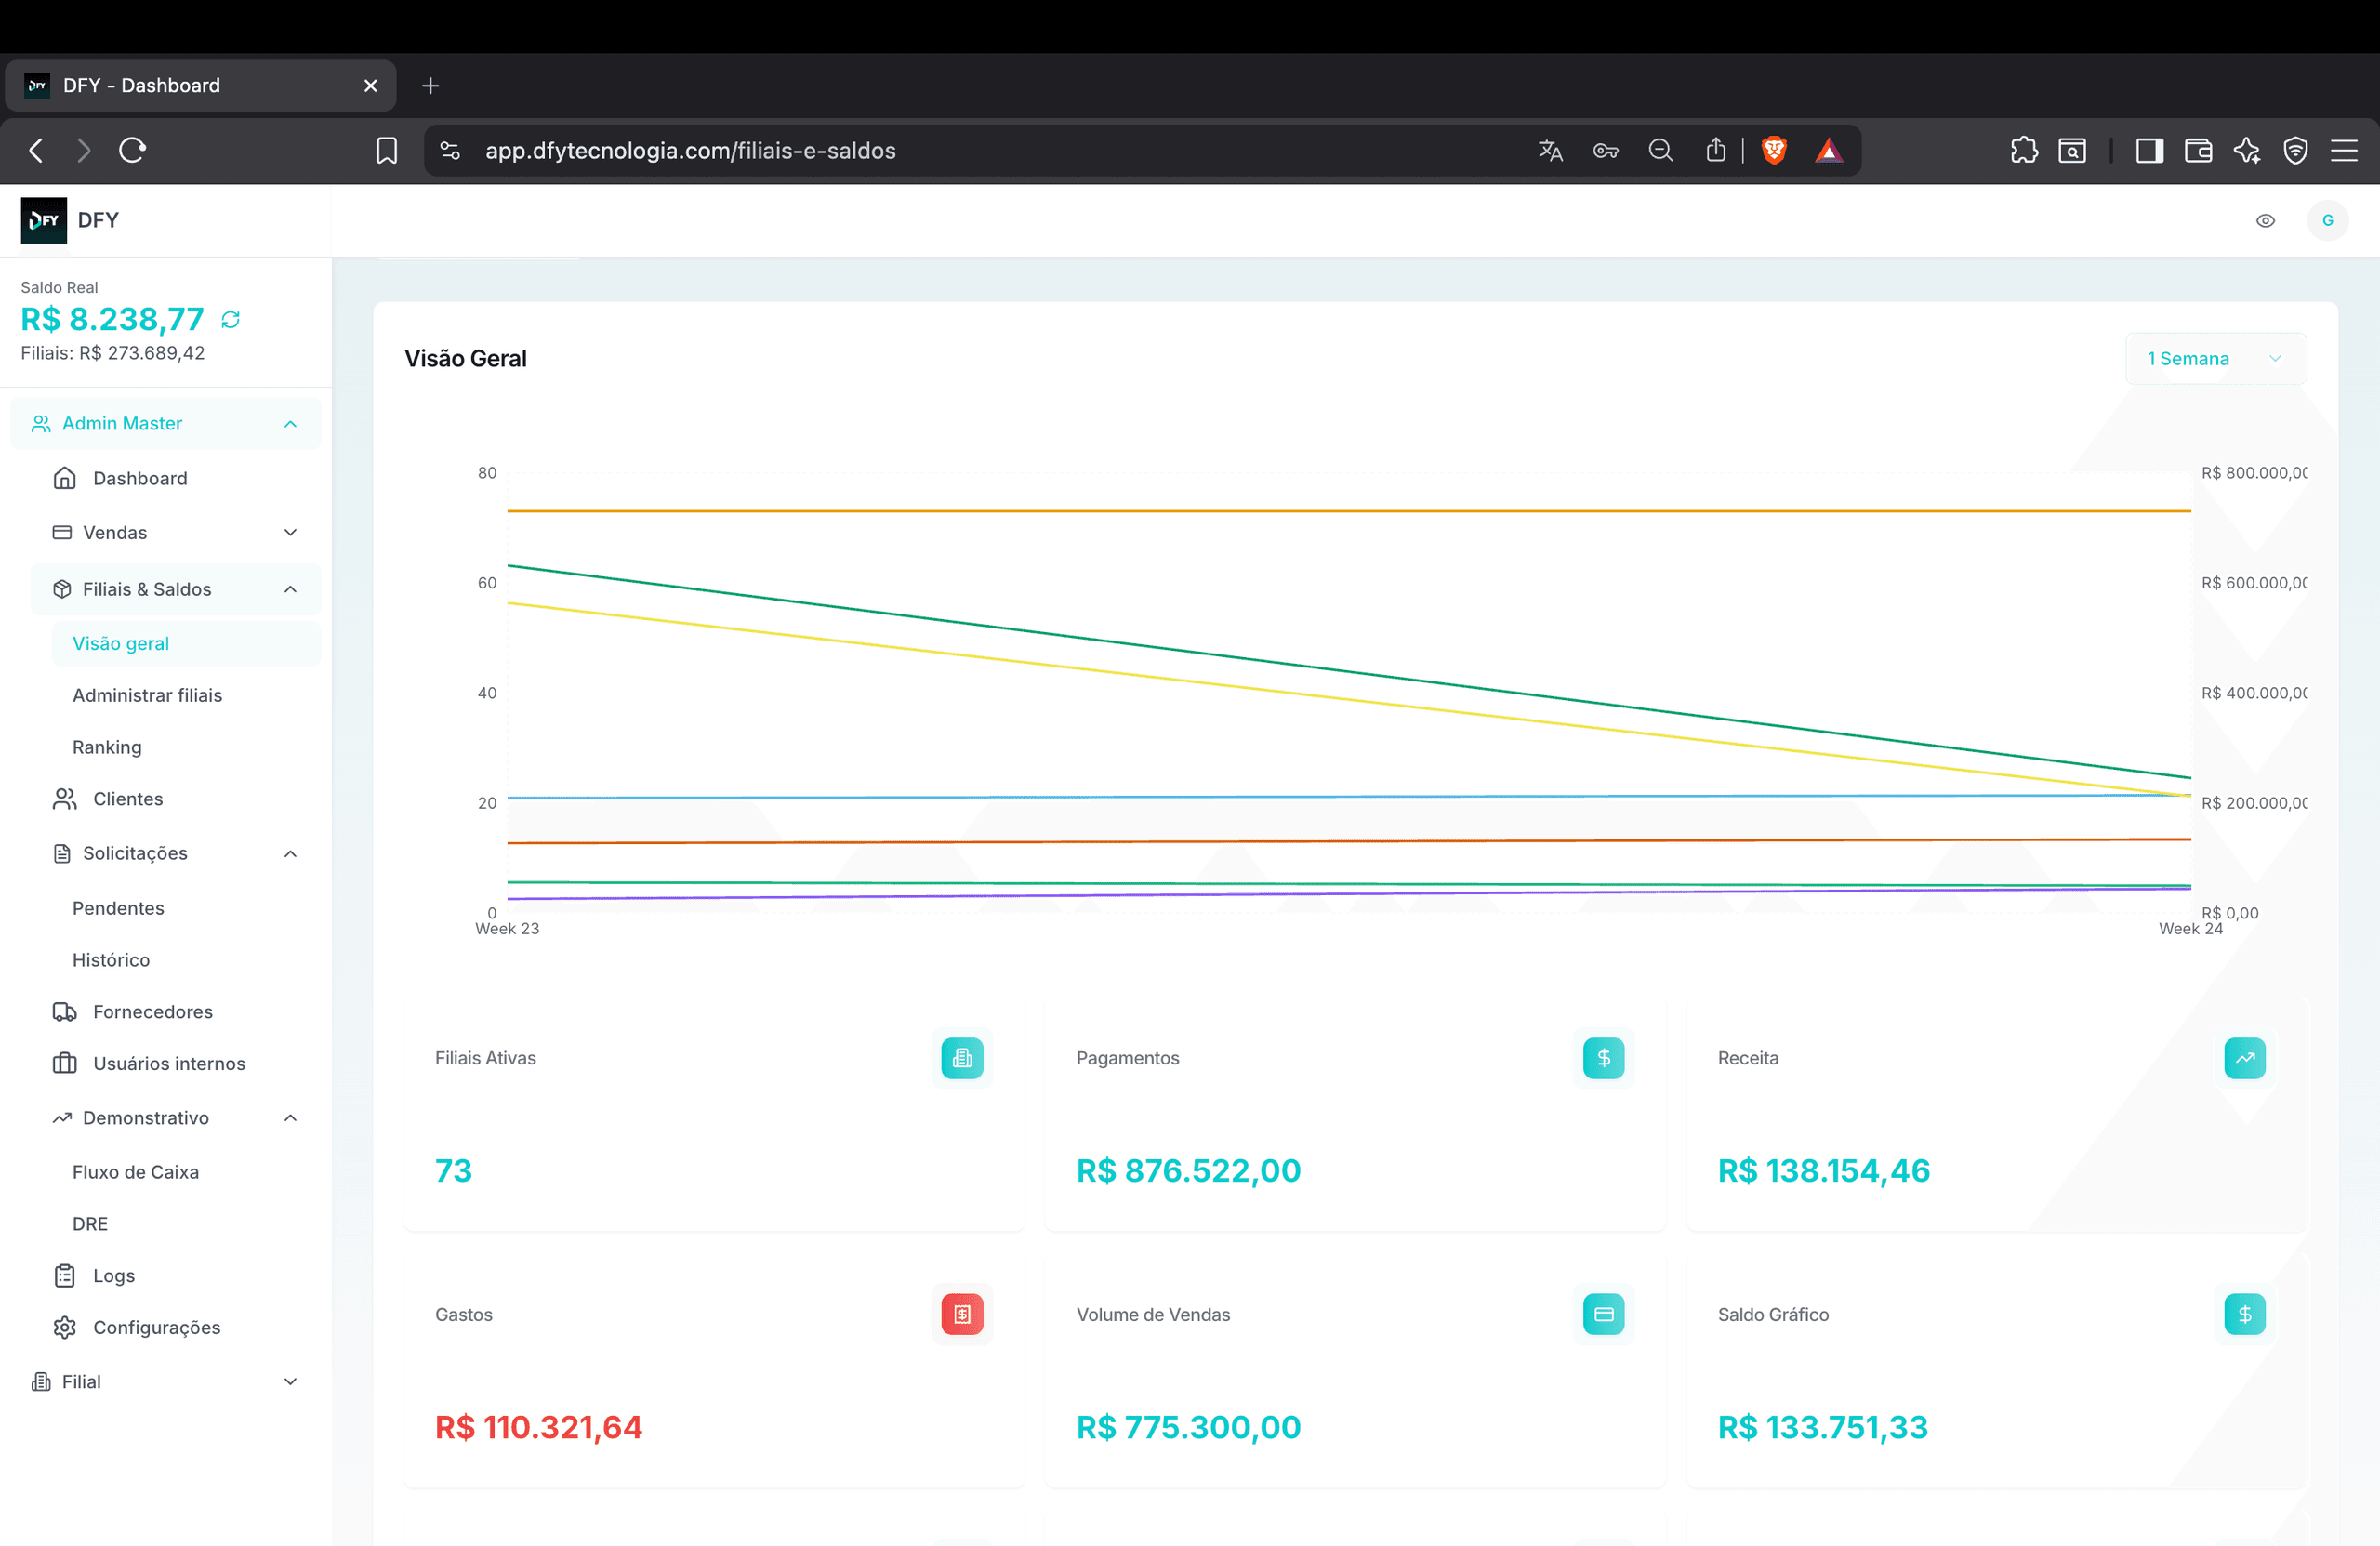Reload the current page
Image resolution: width=2380 pixels, height=1546 pixels.
pos(132,150)
